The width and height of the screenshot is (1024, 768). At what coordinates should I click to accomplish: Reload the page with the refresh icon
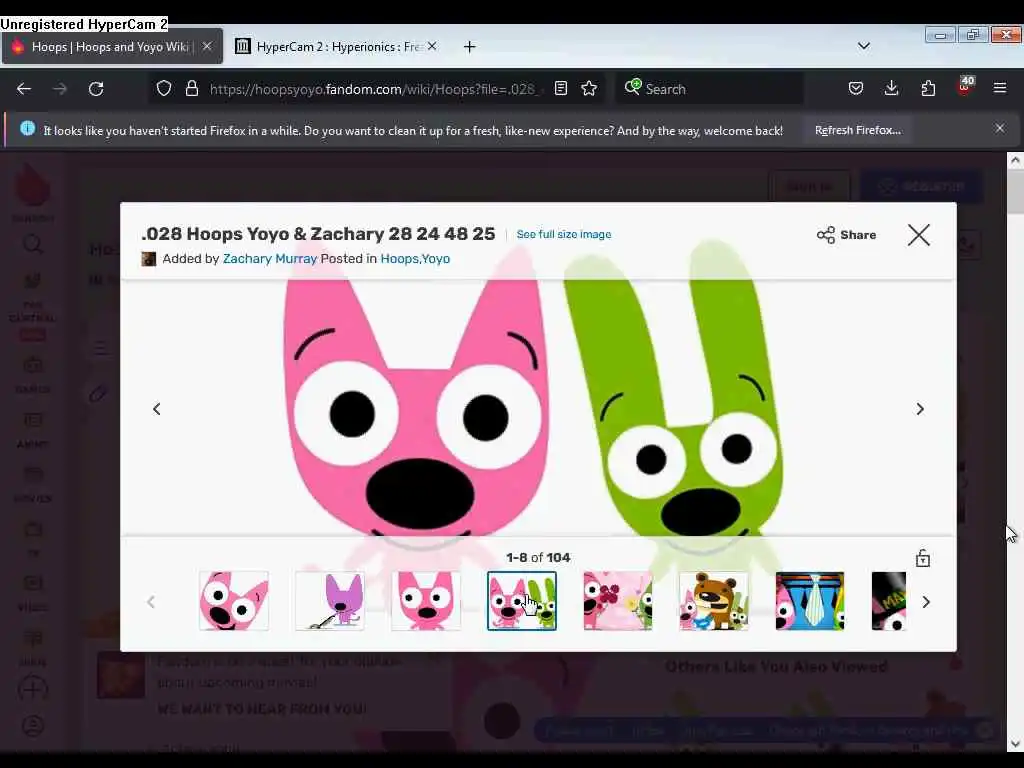[96, 89]
